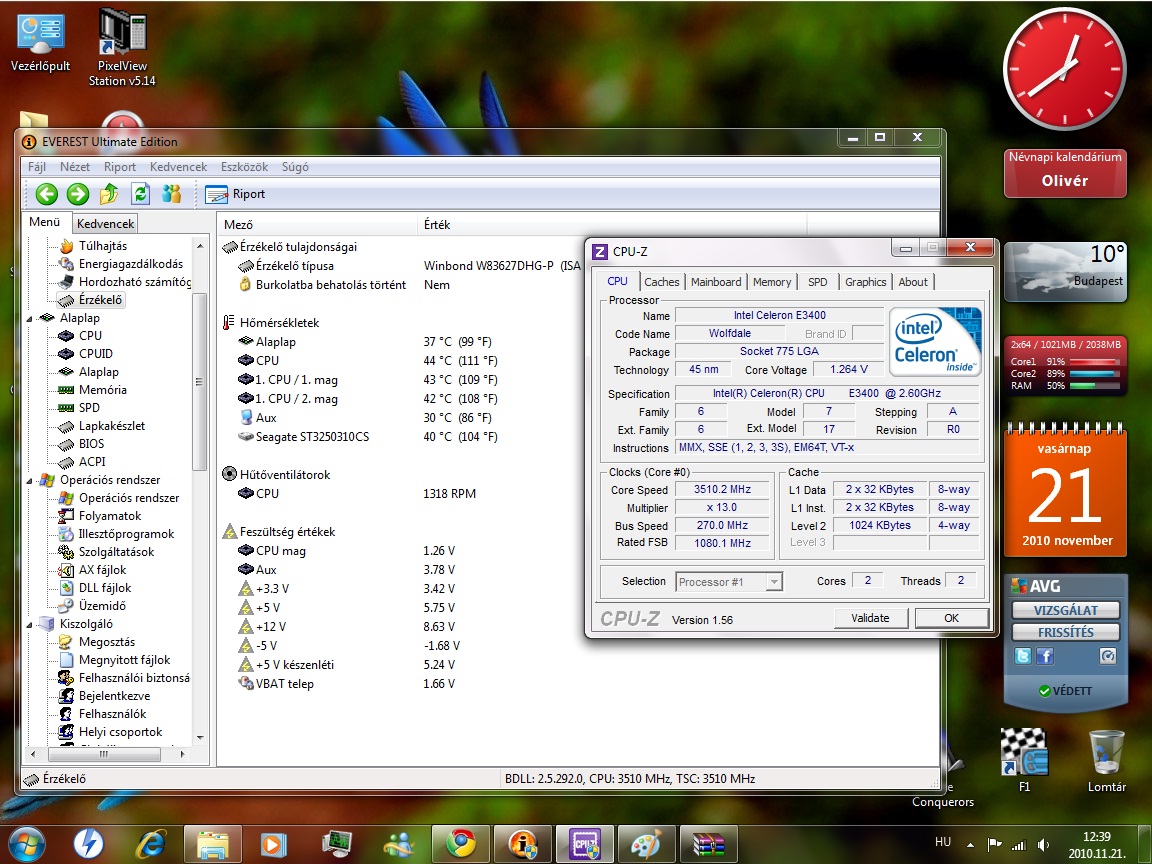Click the users icon in EVEREST toolbar

coord(171,194)
